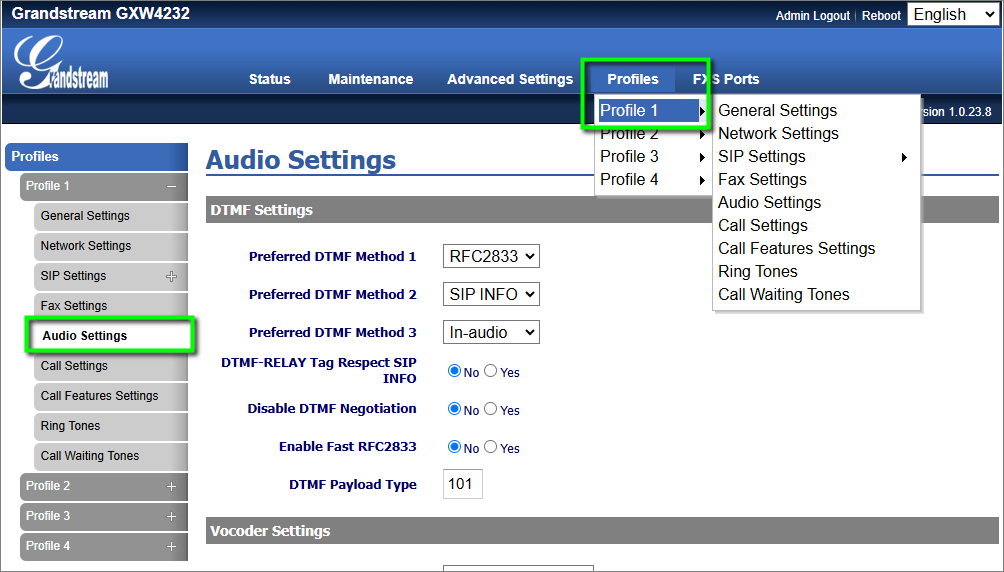
Task: Open Call Waiting Tones in the sidebar
Action: pyautogui.click(x=111, y=456)
